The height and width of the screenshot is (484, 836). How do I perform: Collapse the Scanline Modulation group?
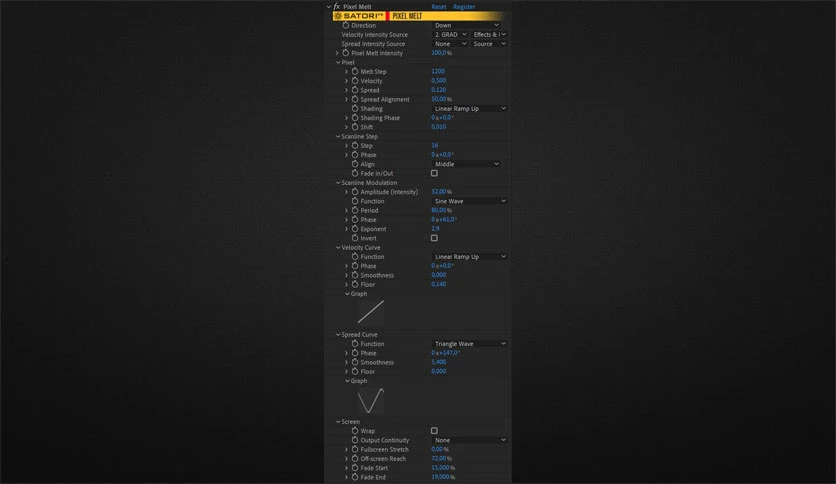tap(337, 183)
